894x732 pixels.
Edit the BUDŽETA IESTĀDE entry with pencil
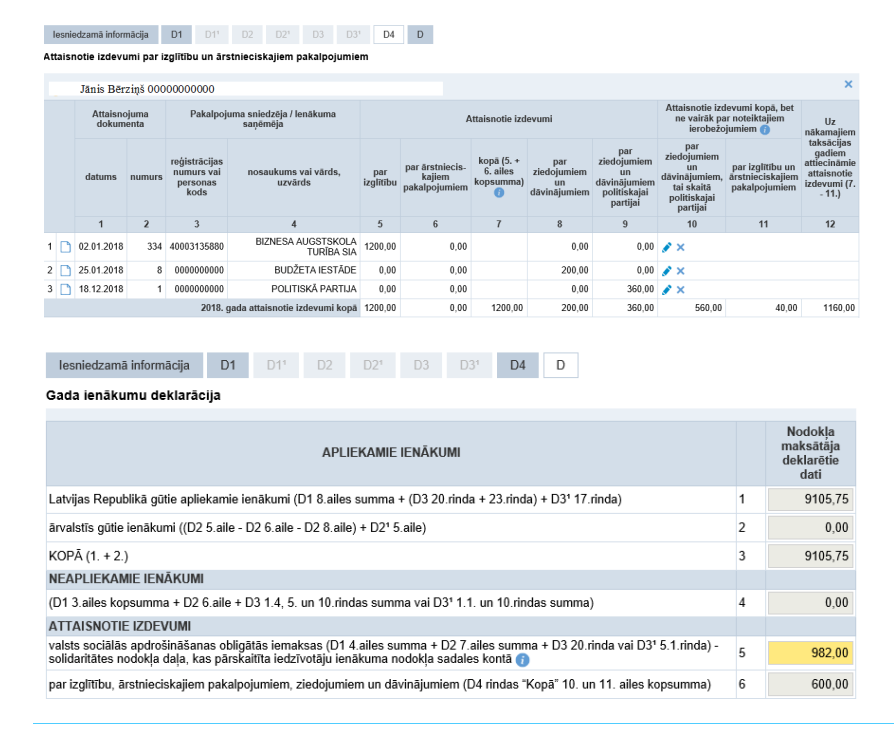pyautogui.click(x=667, y=271)
